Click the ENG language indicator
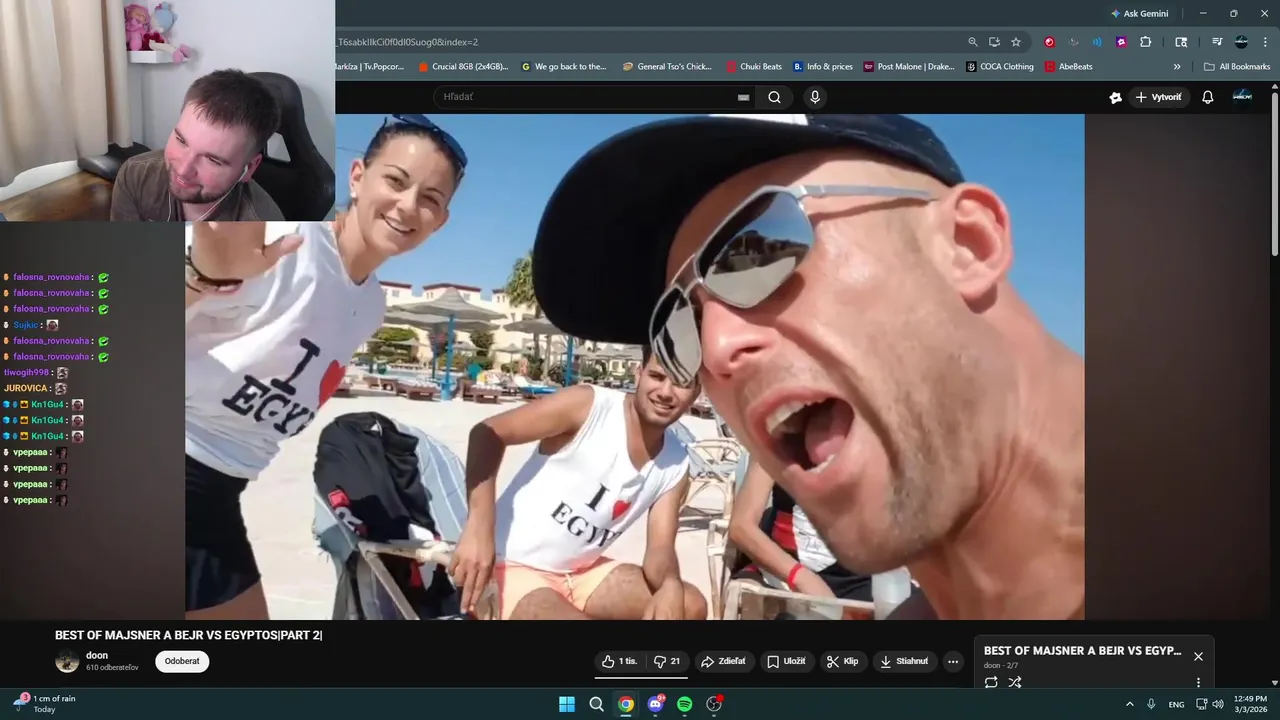Image resolution: width=1280 pixels, height=720 pixels. click(x=1177, y=704)
